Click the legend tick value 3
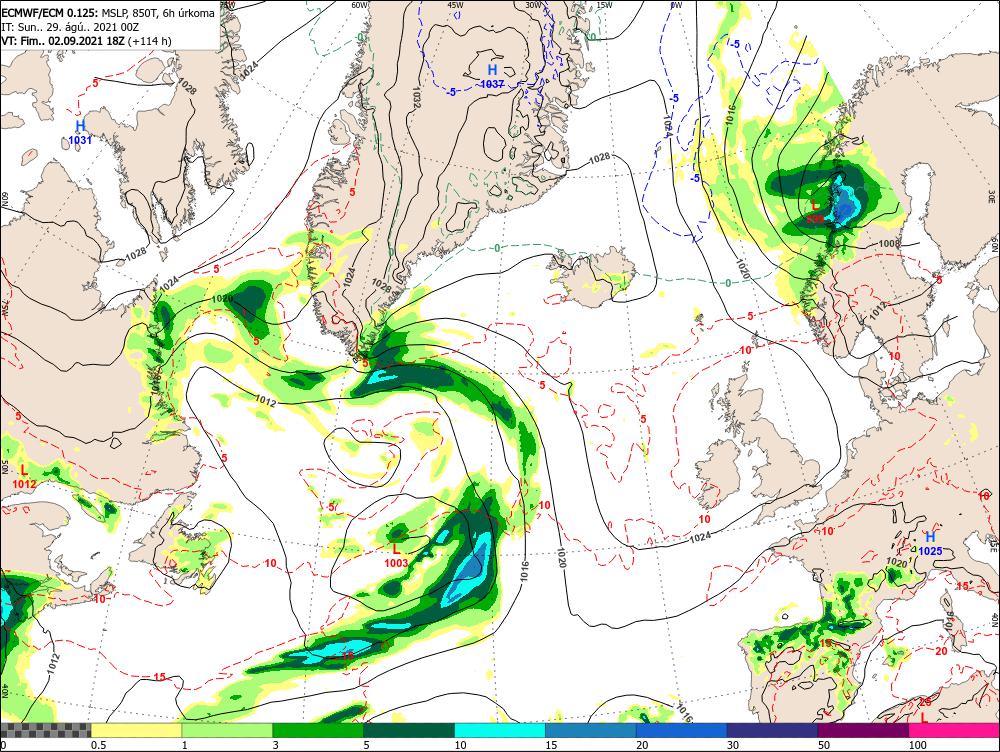 (x=276, y=745)
